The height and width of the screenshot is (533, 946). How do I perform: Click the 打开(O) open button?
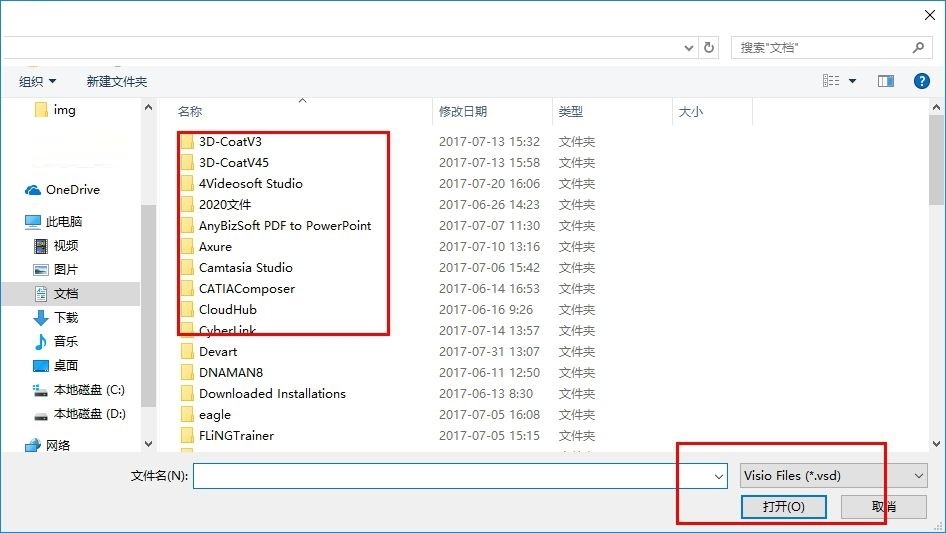pyautogui.click(x=783, y=506)
